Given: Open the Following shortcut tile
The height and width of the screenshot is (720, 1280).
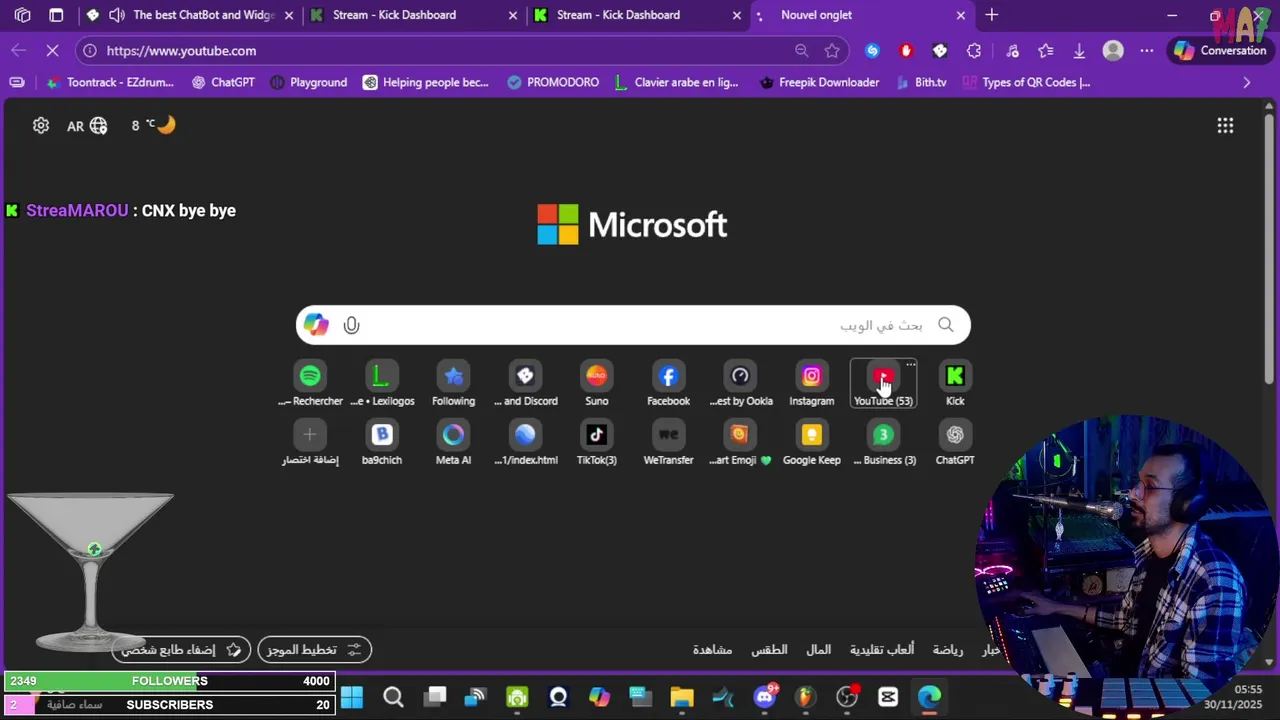Looking at the screenshot, I should pyautogui.click(x=453, y=385).
